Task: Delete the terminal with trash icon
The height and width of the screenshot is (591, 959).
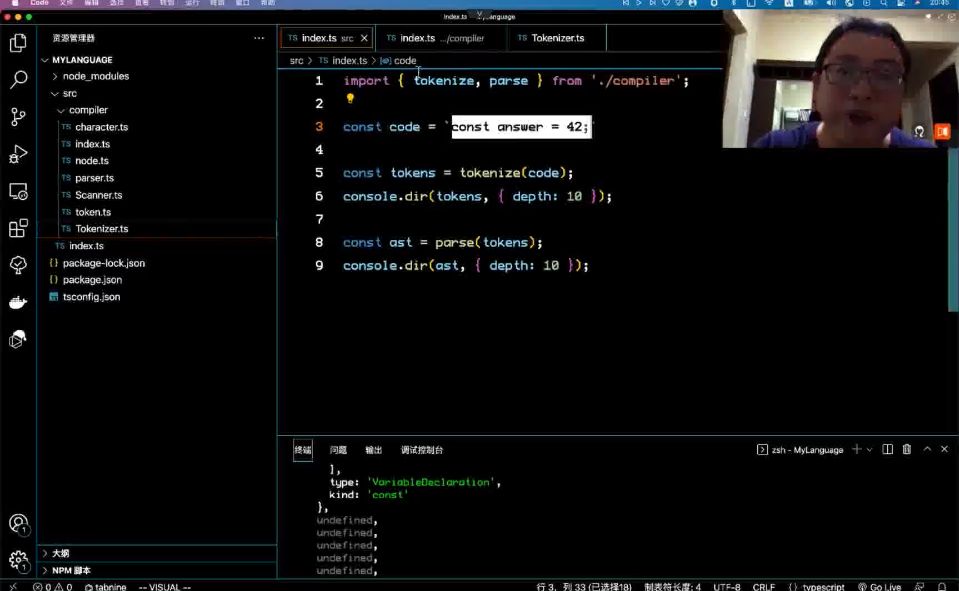Action: tap(907, 450)
